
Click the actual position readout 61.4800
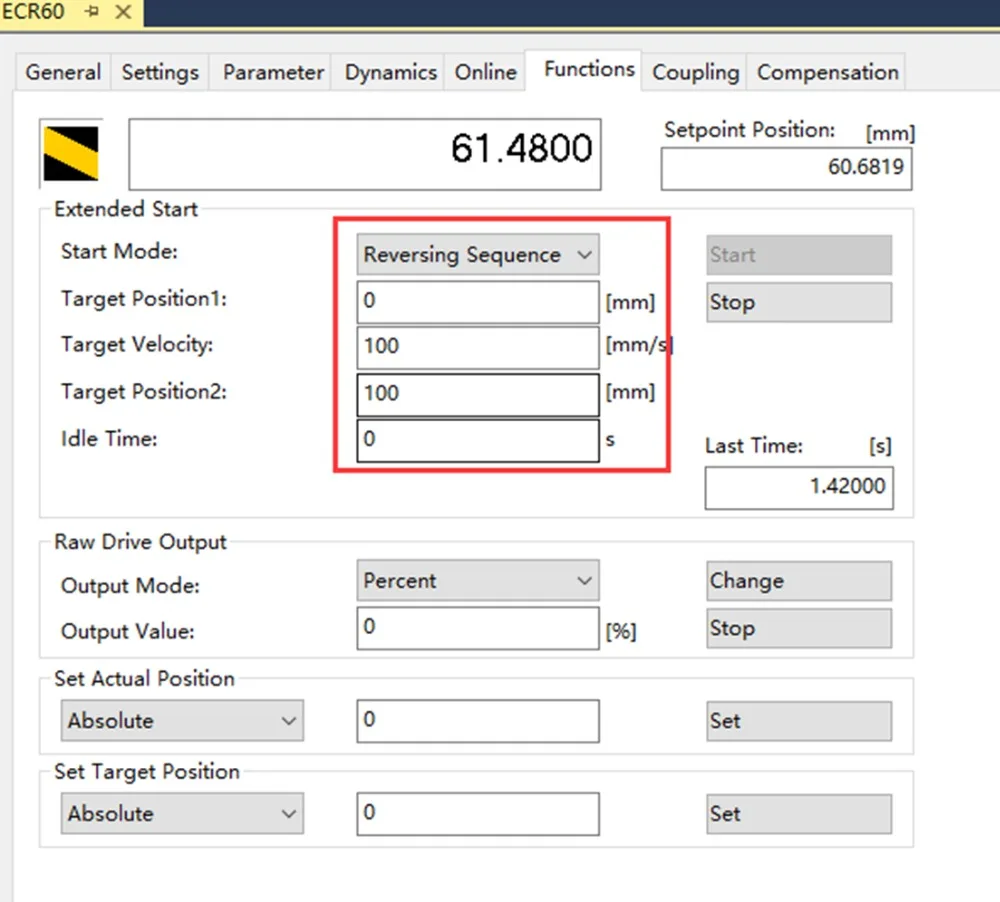[x=365, y=154]
